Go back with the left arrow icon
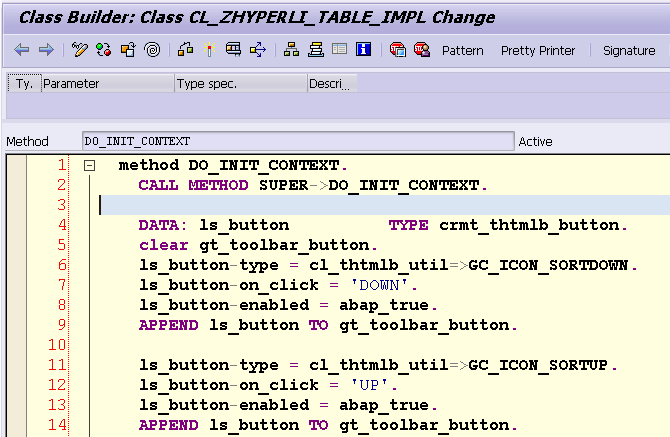 (x=22, y=50)
